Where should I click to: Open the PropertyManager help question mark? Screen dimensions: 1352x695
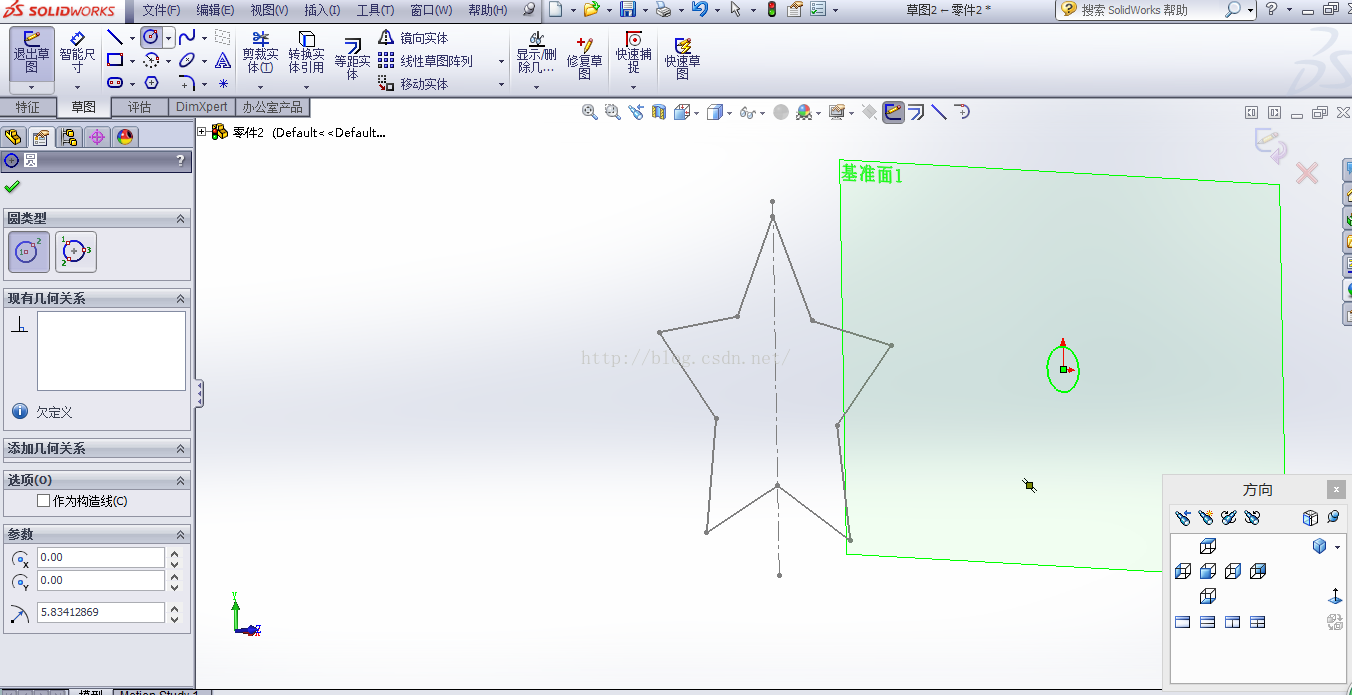click(x=180, y=160)
